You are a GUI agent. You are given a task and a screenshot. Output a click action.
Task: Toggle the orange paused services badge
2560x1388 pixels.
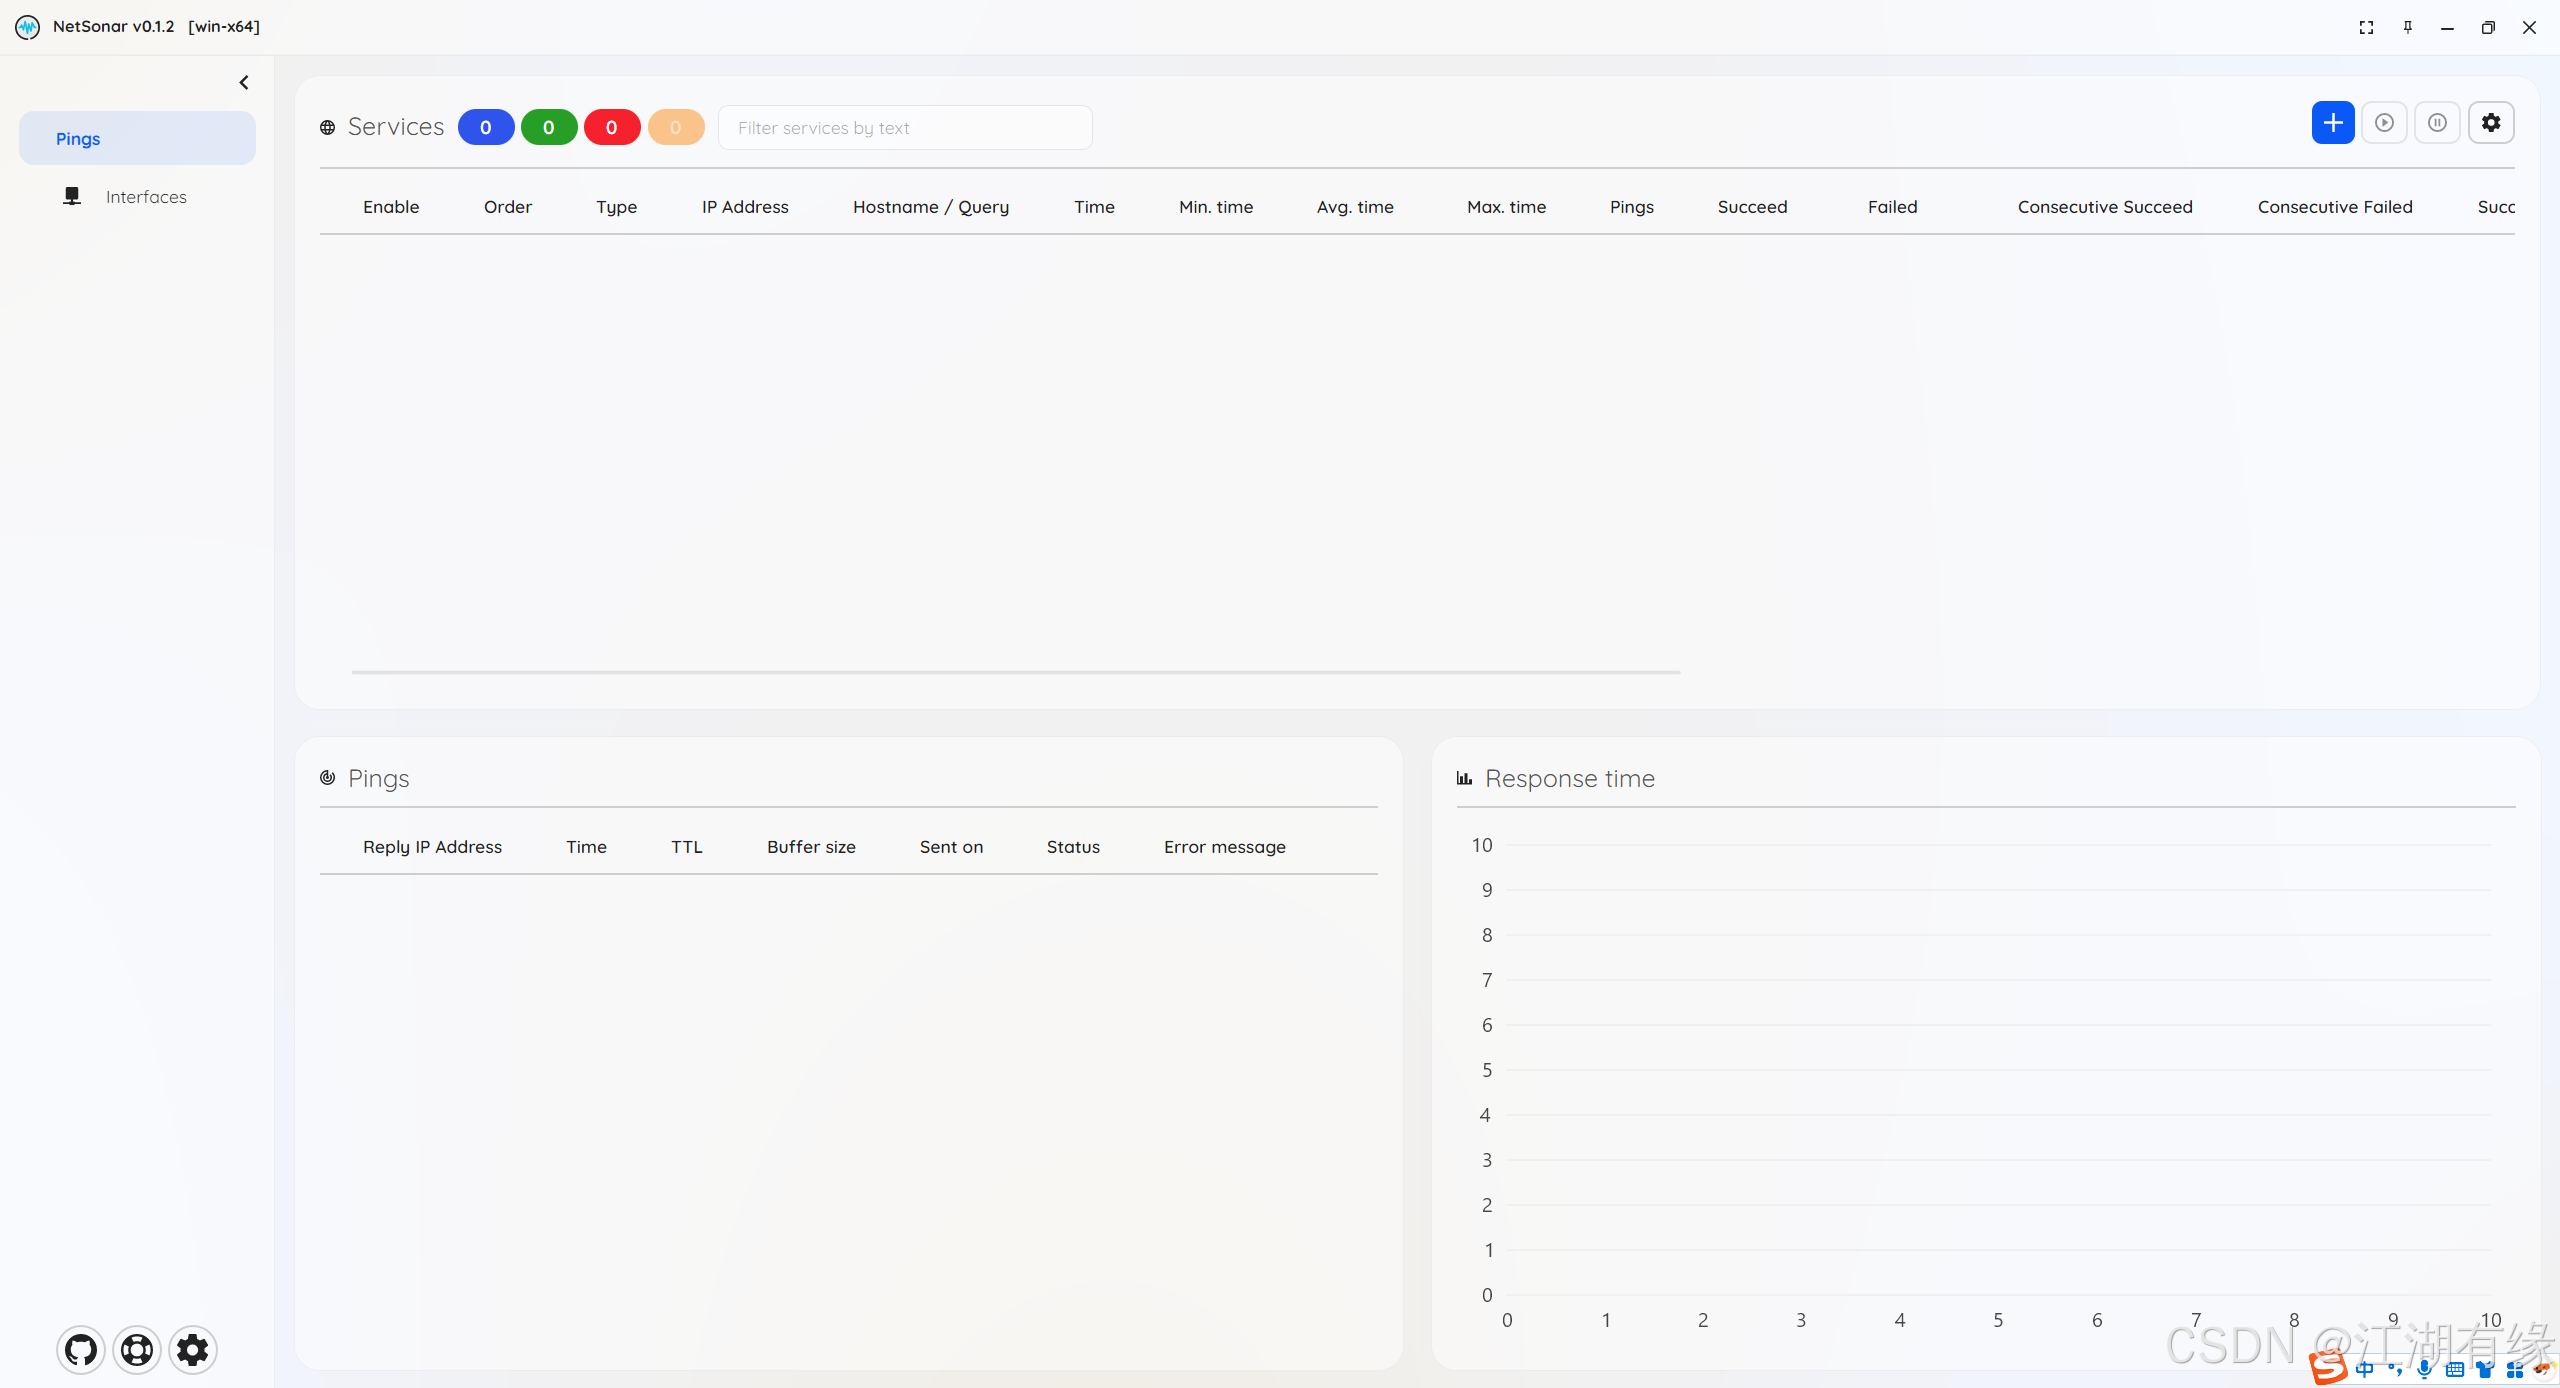point(675,127)
